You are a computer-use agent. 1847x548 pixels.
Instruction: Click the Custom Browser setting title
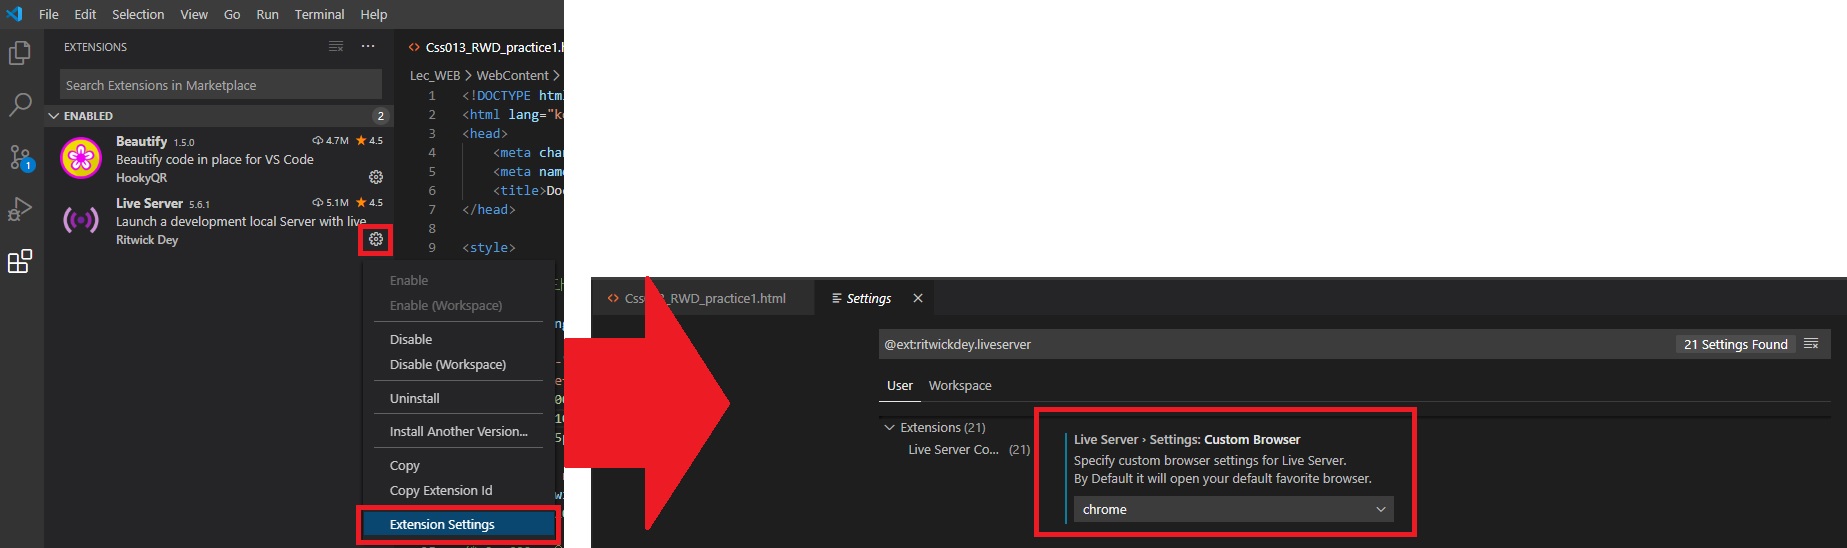(1187, 439)
